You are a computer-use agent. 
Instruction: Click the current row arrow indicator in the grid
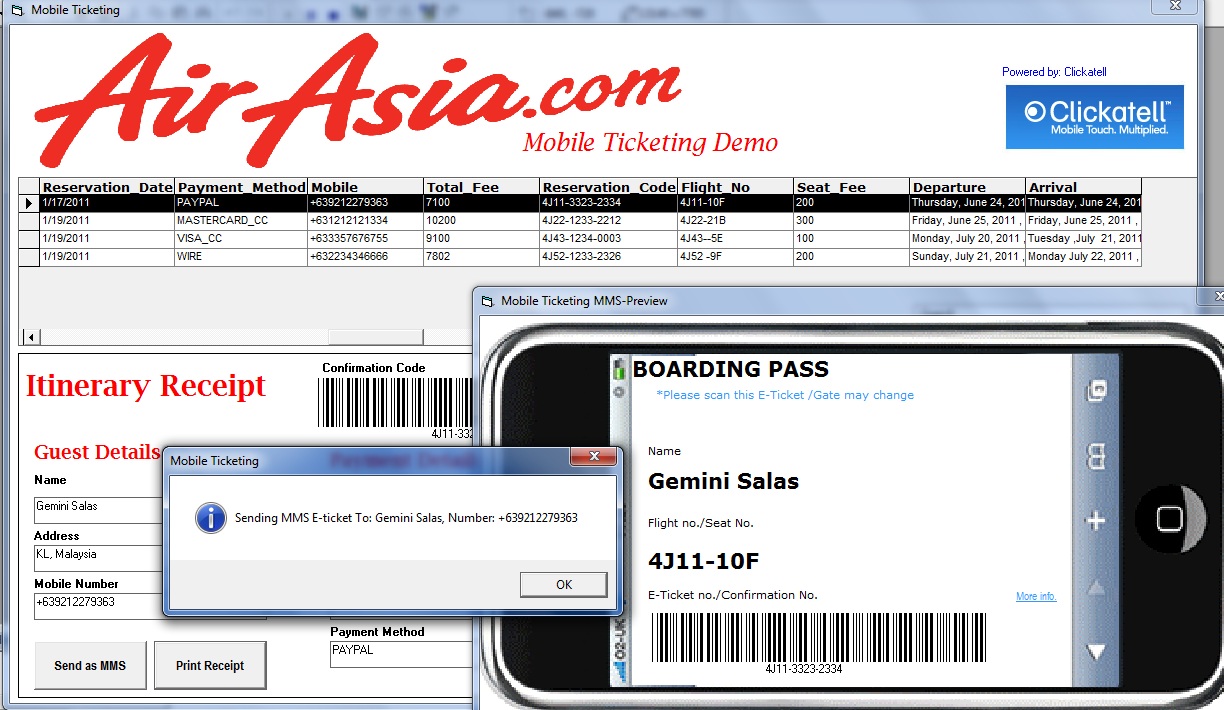tap(29, 203)
